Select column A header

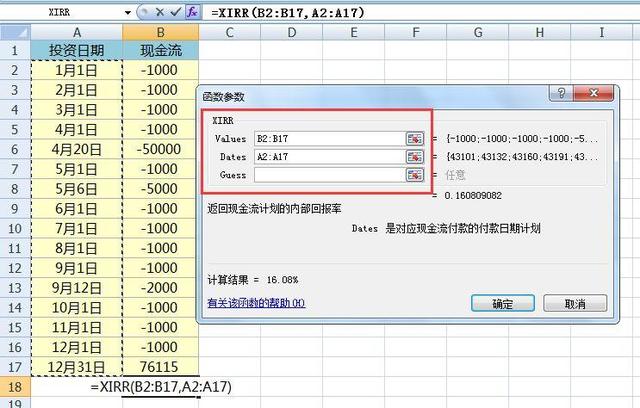click(76, 32)
